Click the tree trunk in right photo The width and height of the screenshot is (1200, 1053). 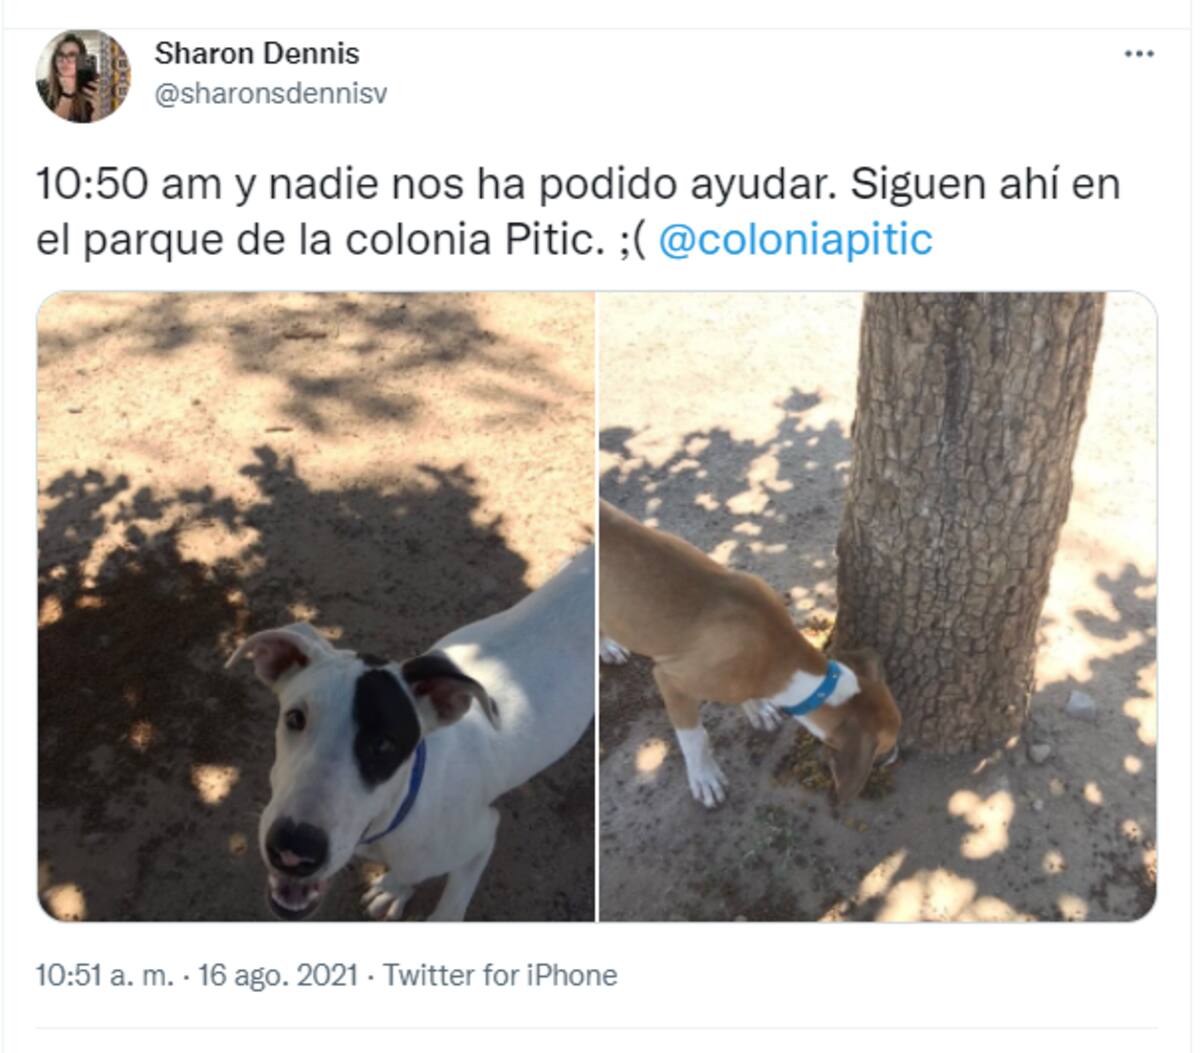click(965, 520)
